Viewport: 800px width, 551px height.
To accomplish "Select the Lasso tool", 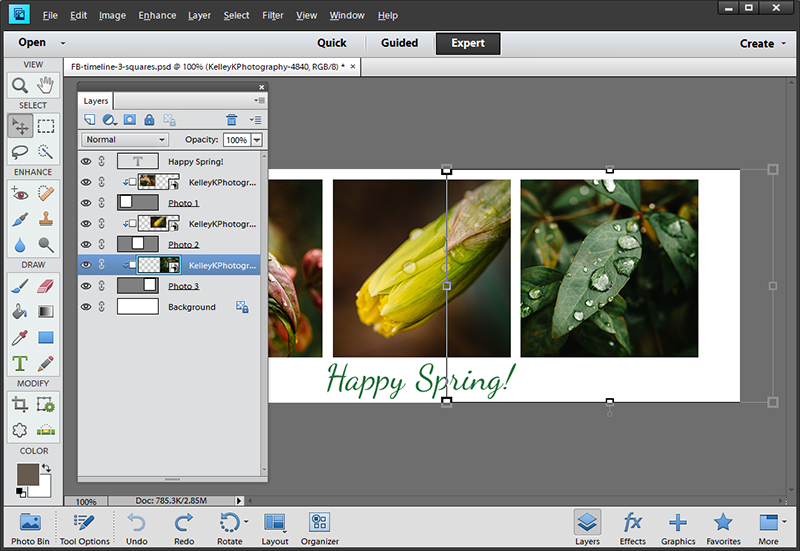I will point(20,152).
